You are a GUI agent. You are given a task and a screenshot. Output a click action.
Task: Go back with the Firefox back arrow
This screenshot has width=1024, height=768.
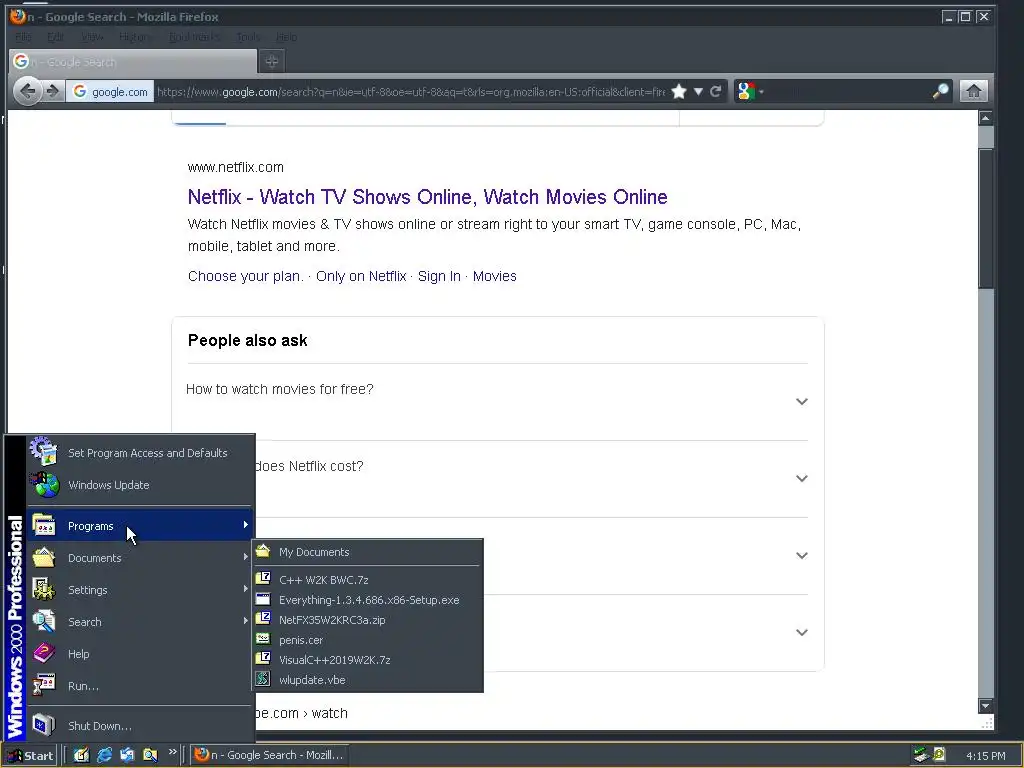click(x=27, y=91)
